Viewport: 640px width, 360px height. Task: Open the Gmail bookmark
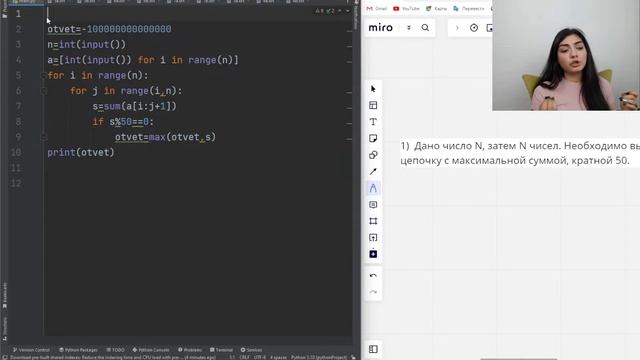click(377, 8)
